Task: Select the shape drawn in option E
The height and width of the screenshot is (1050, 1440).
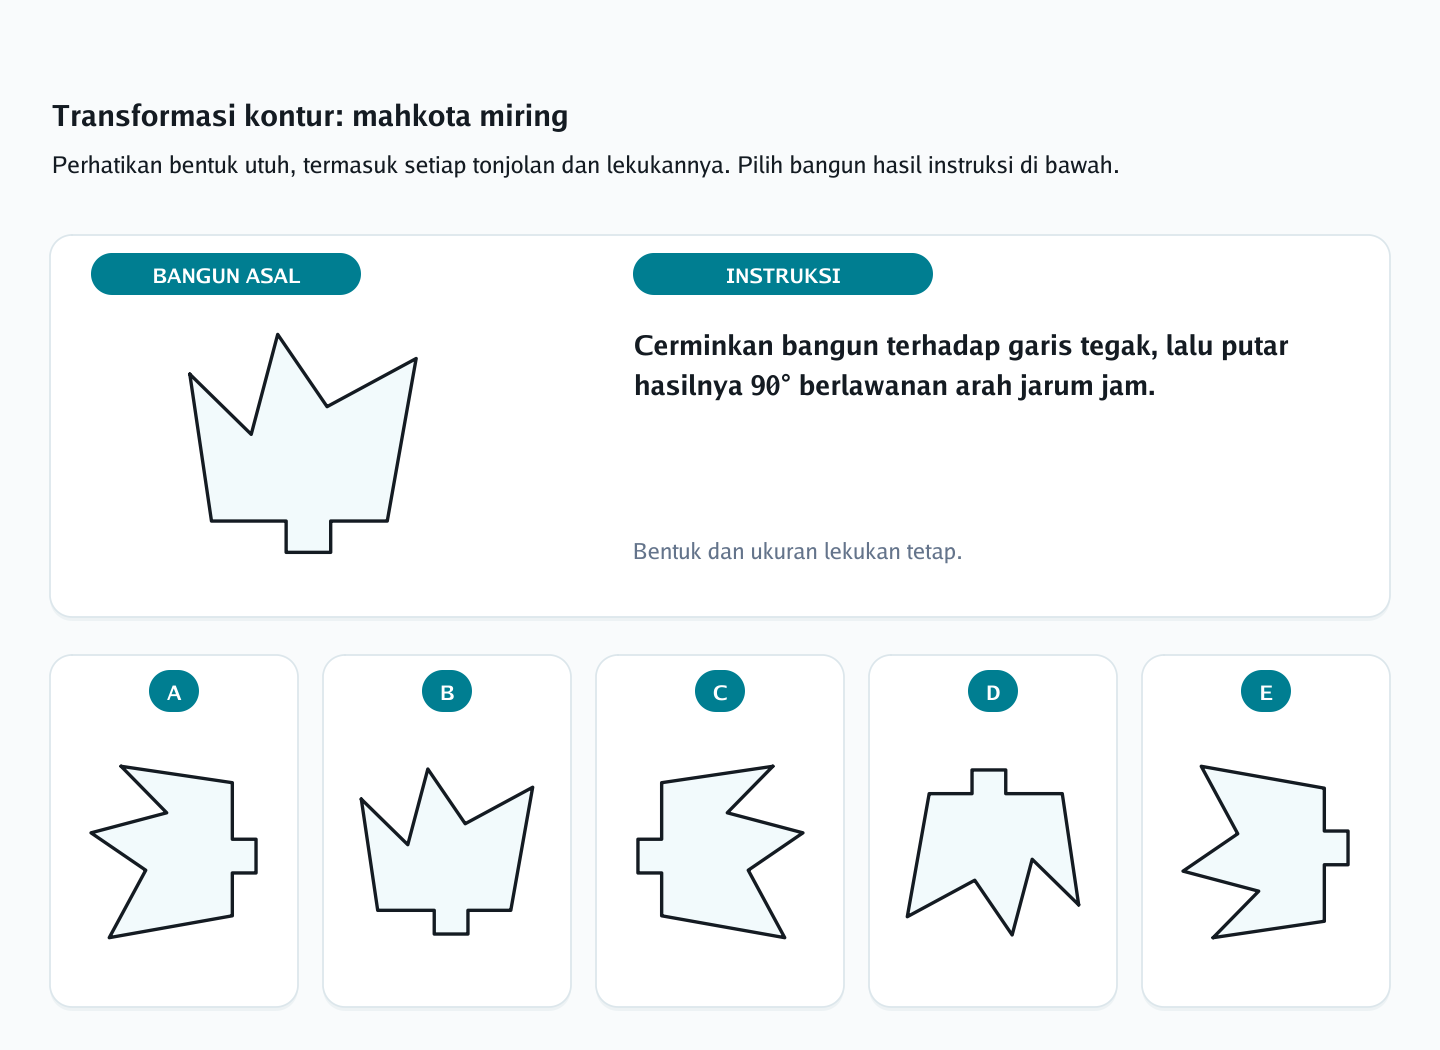Action: point(1266,852)
